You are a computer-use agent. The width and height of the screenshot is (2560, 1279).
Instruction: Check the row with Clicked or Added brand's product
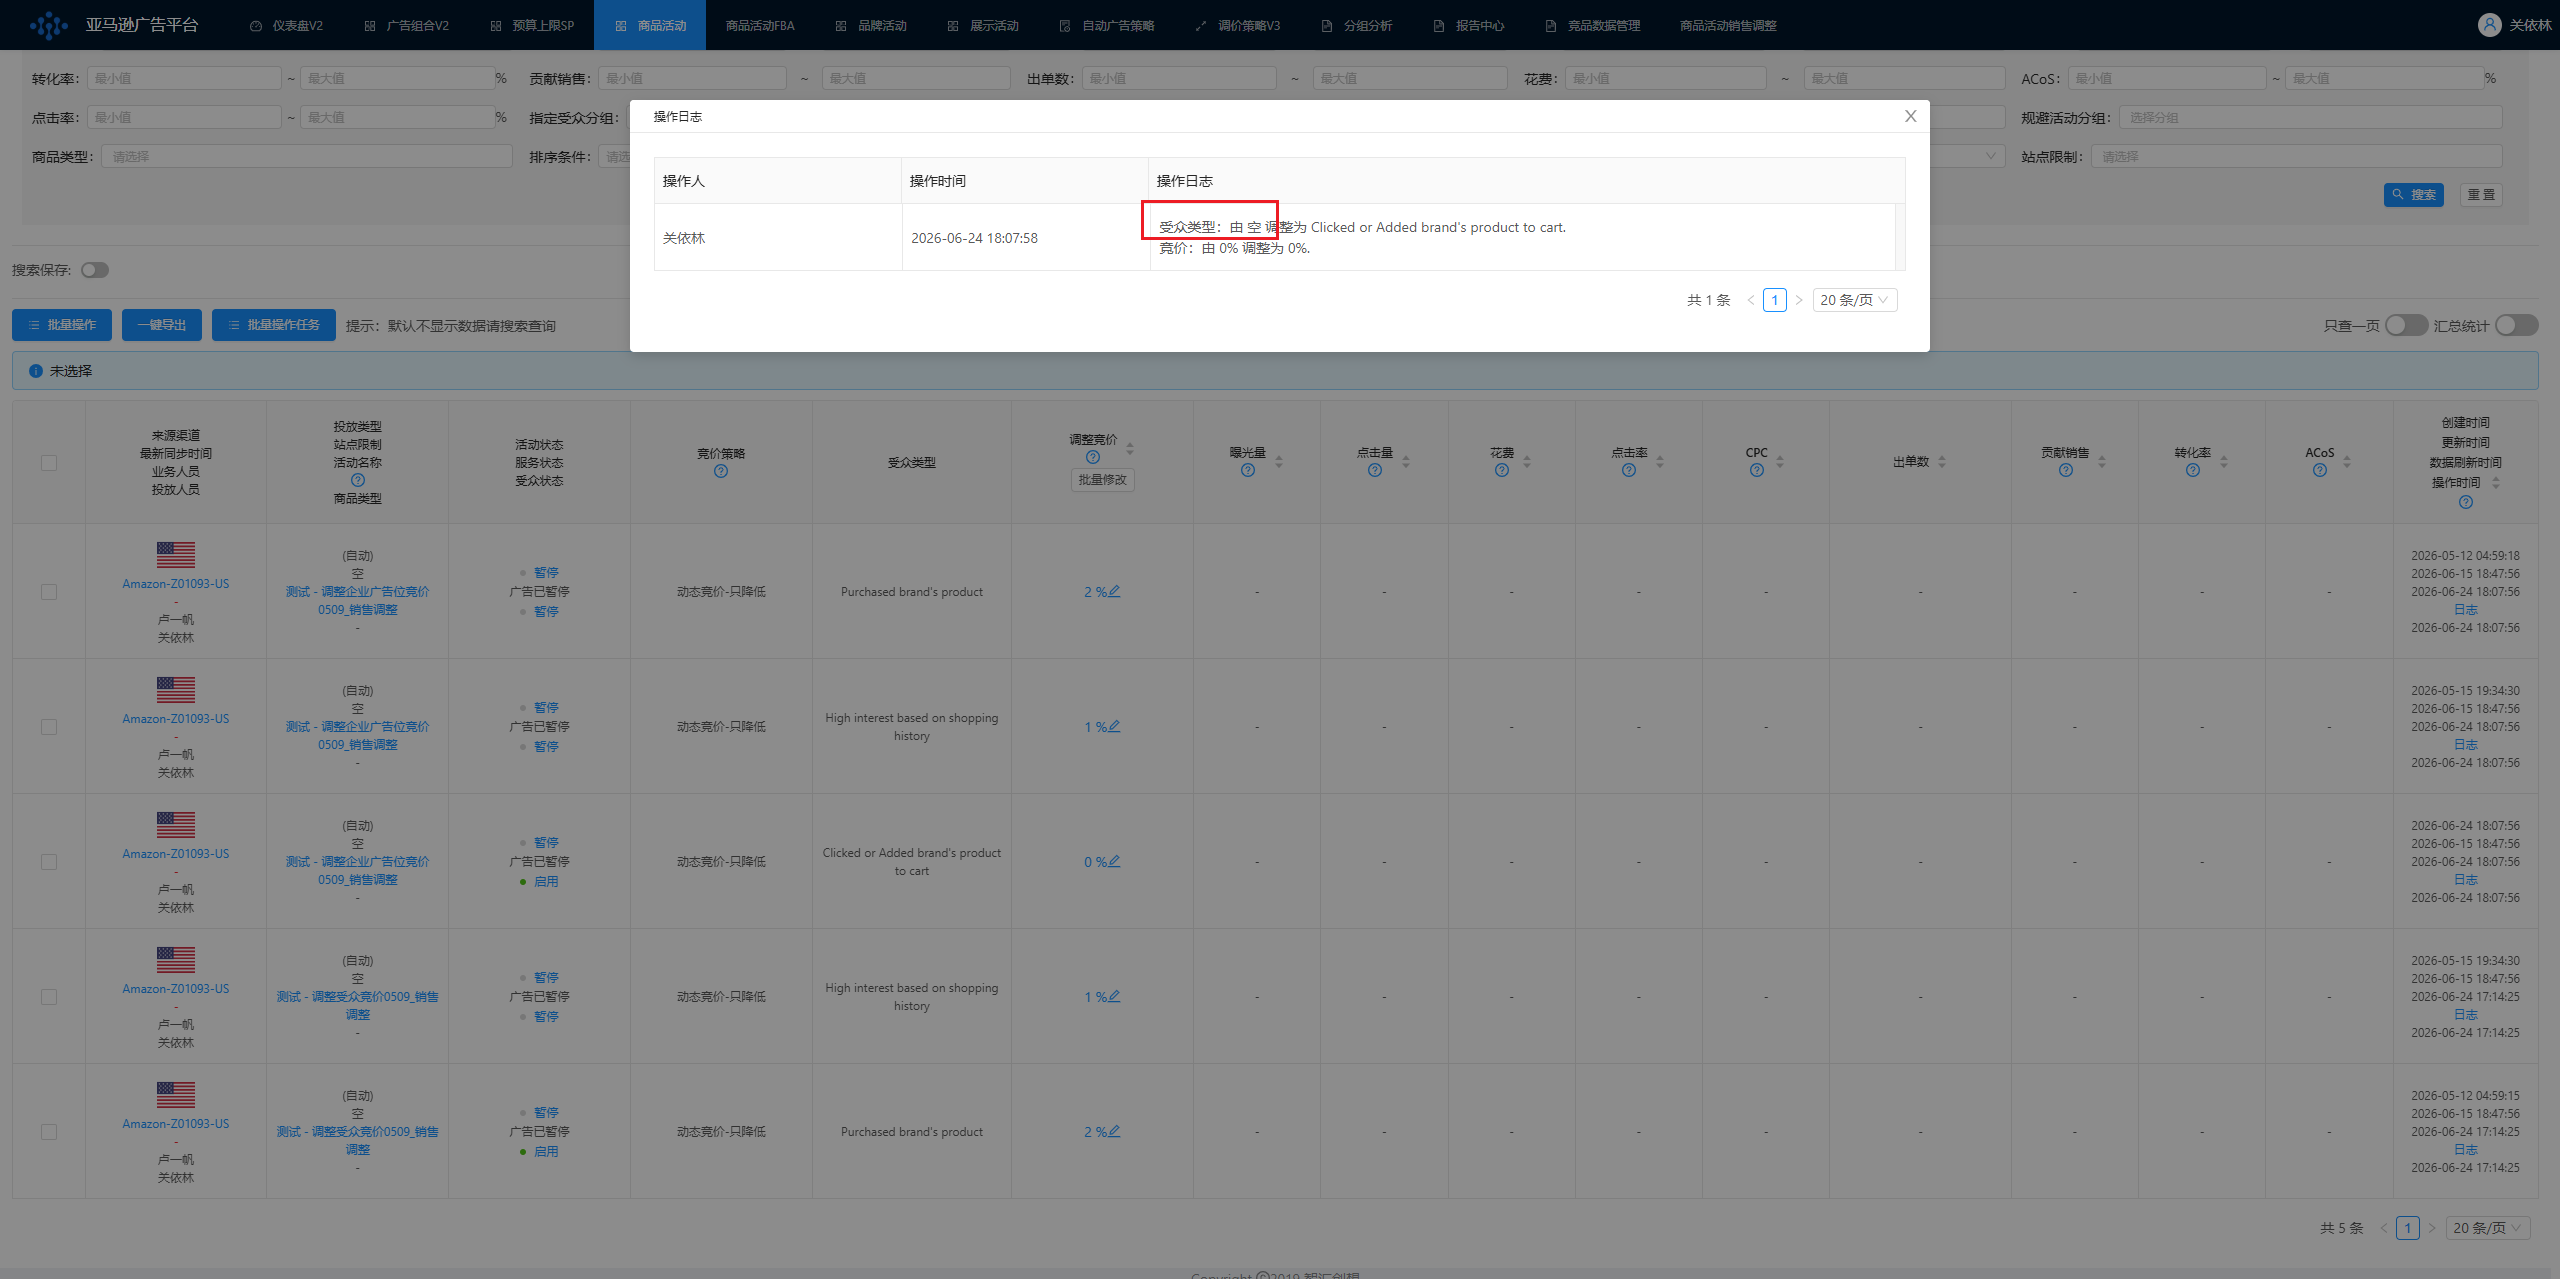coord(49,862)
